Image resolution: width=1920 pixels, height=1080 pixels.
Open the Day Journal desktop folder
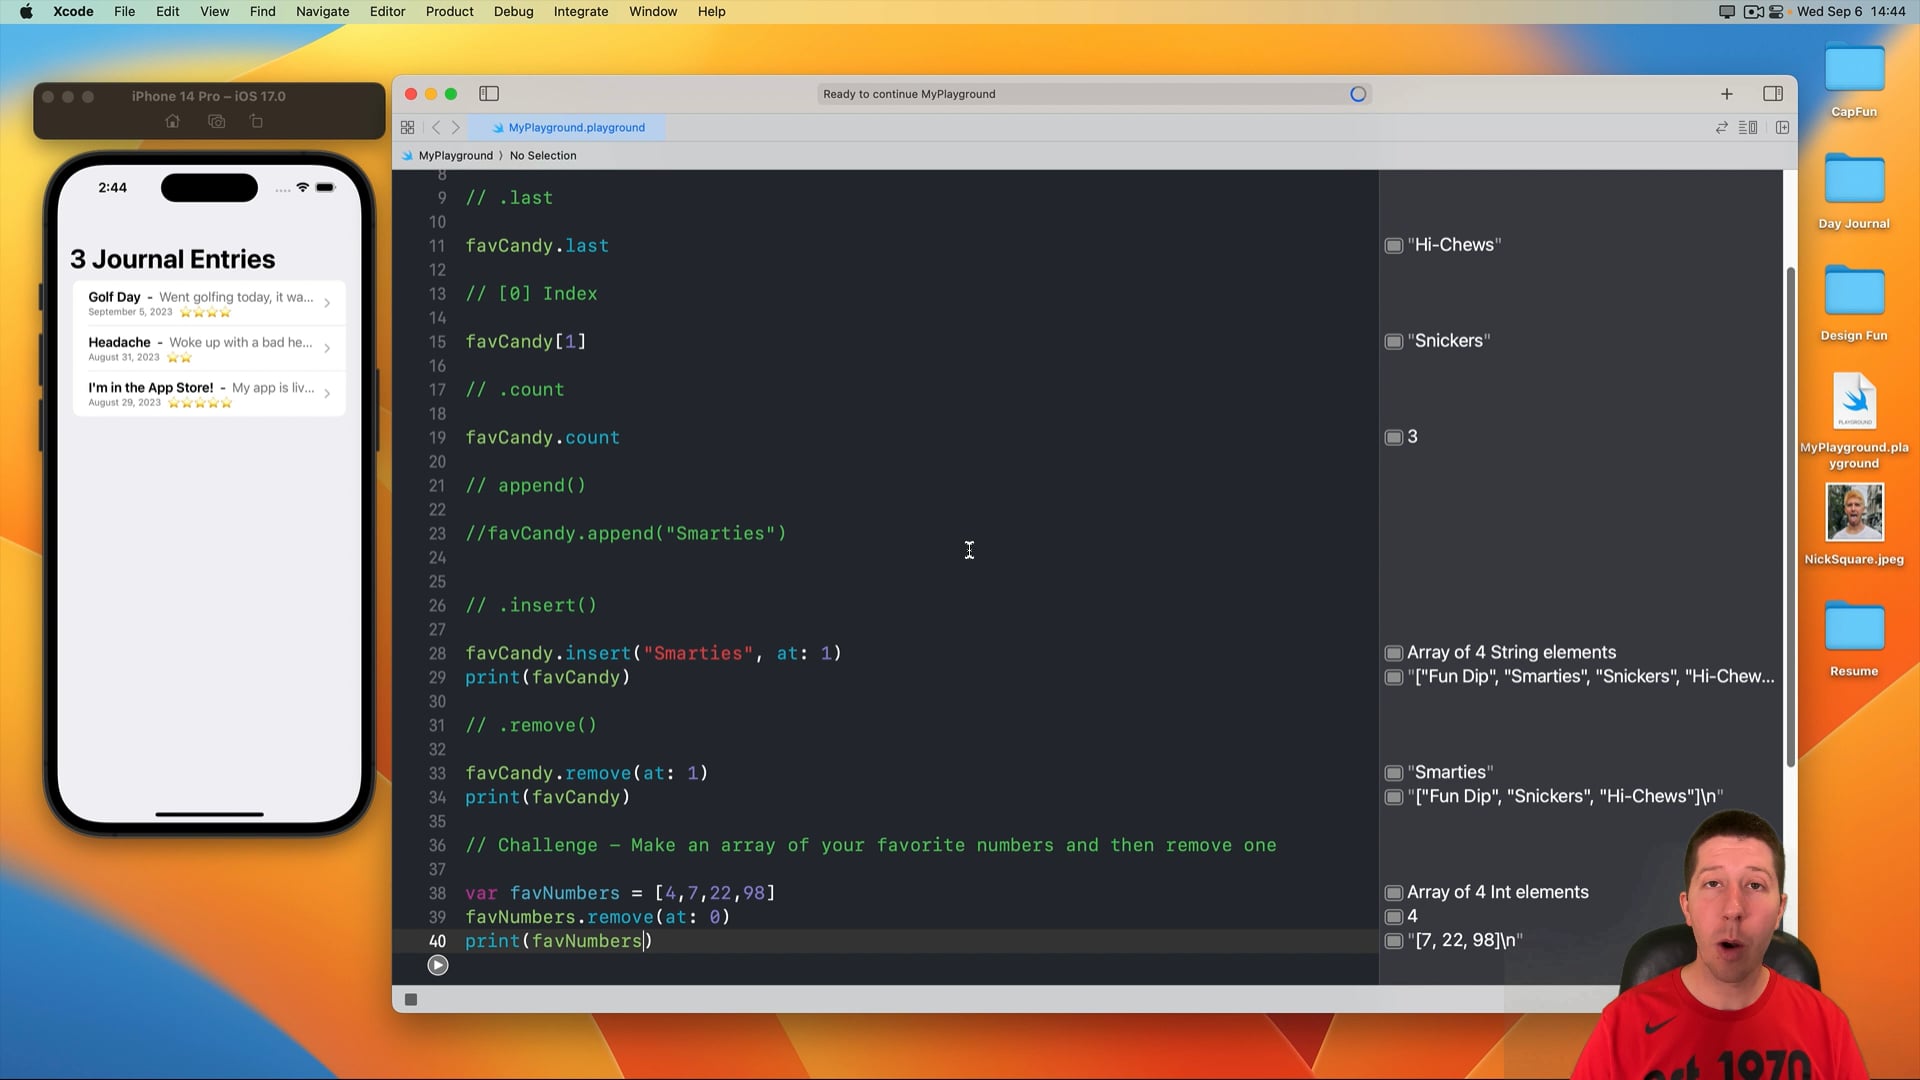coord(1854,192)
